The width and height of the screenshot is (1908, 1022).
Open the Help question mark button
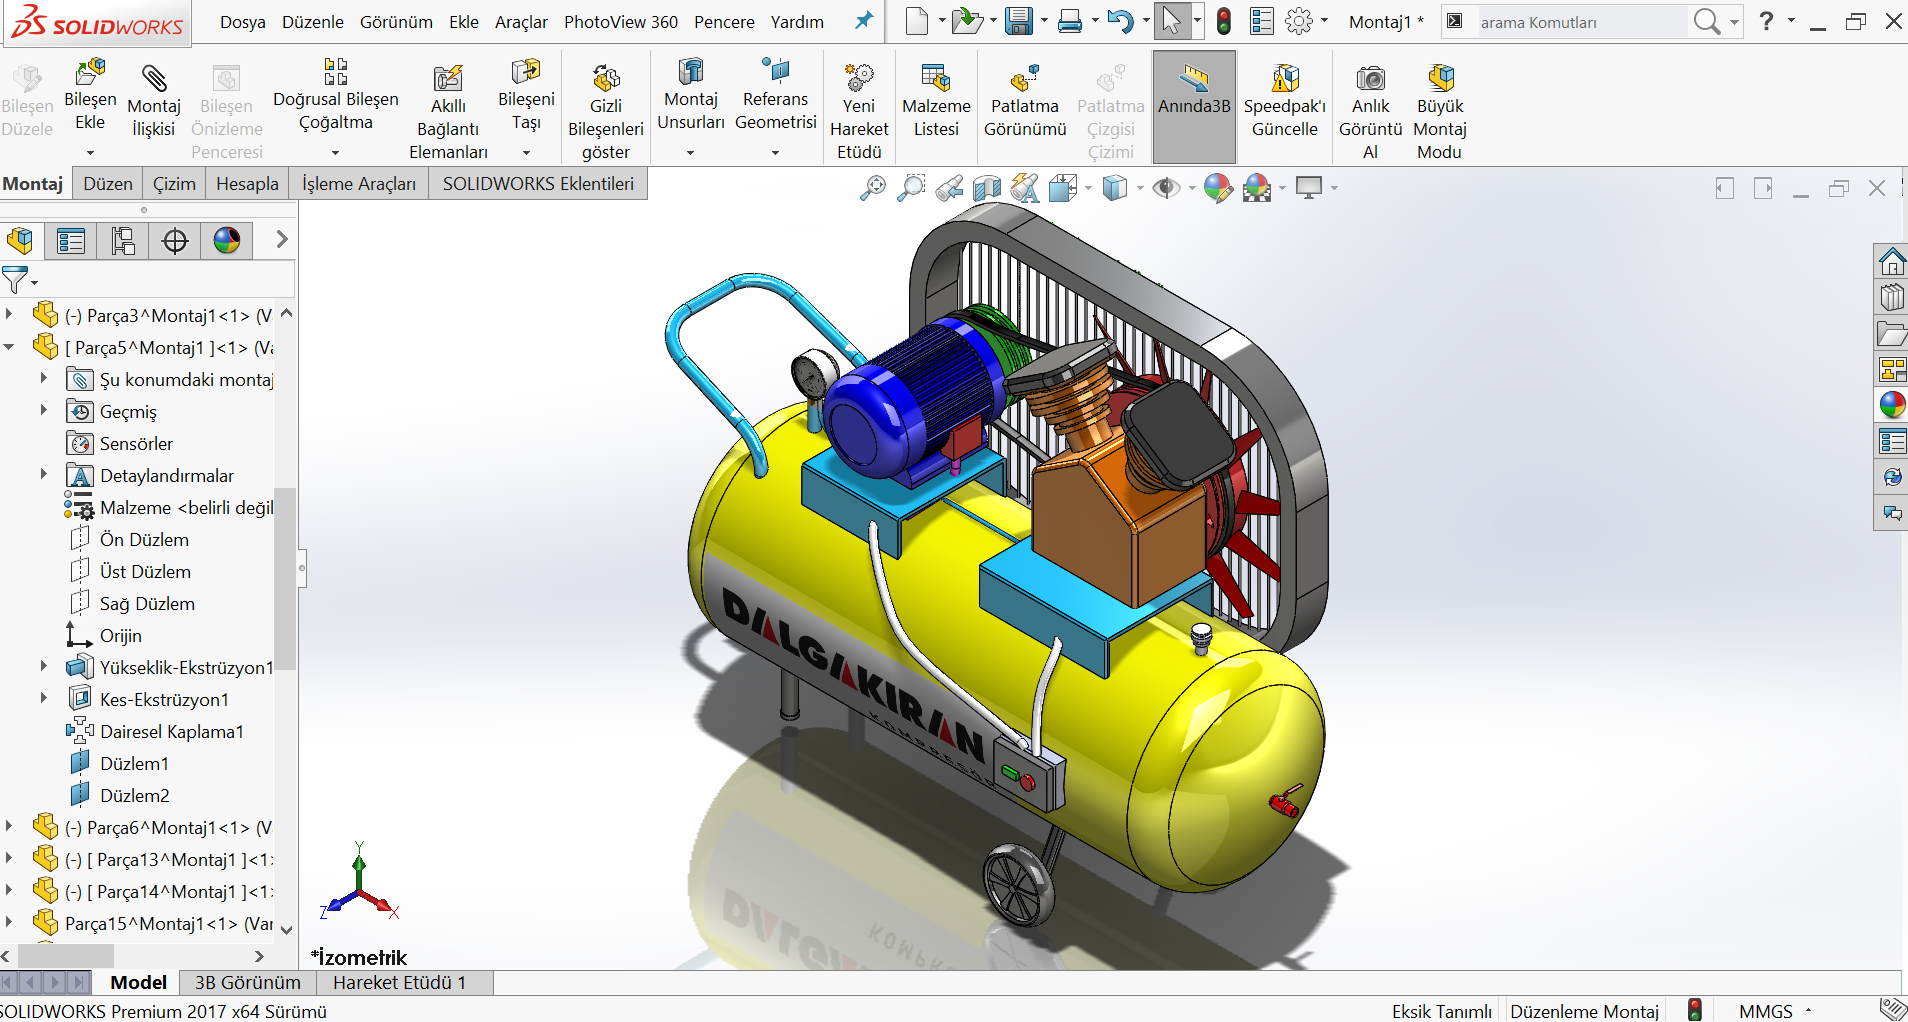coord(1767,21)
